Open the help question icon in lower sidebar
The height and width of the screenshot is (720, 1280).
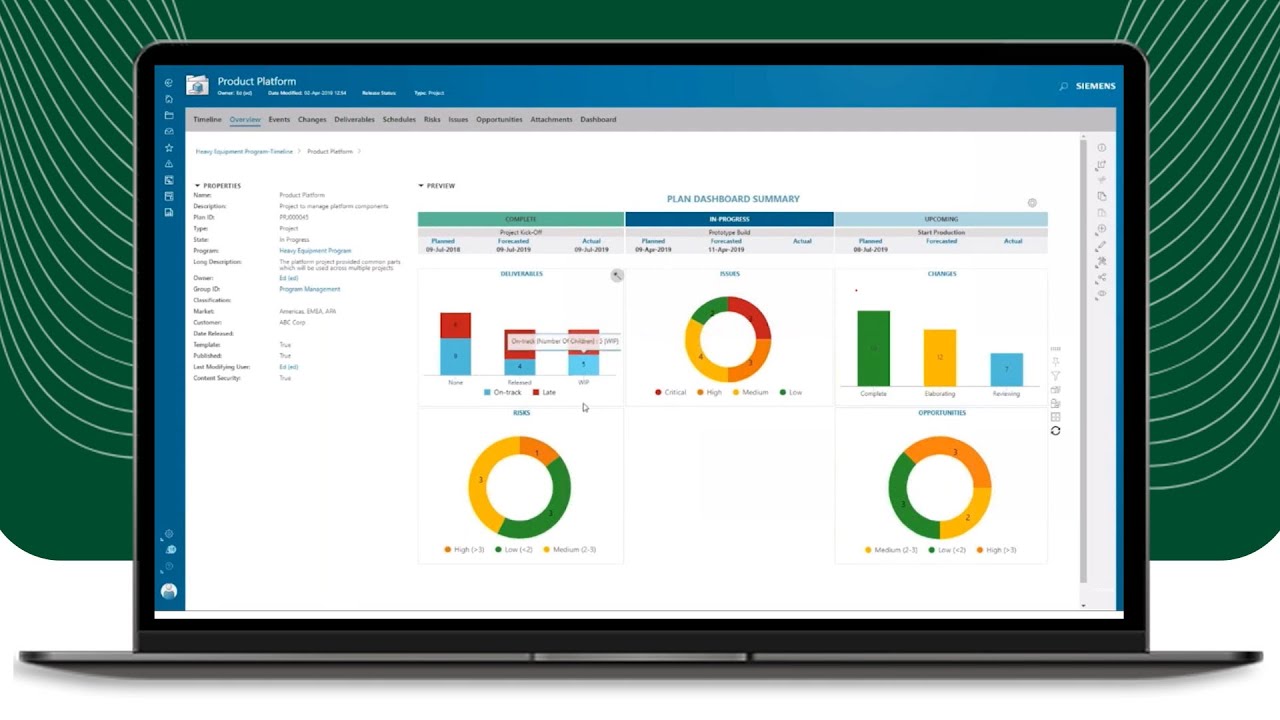(x=169, y=567)
